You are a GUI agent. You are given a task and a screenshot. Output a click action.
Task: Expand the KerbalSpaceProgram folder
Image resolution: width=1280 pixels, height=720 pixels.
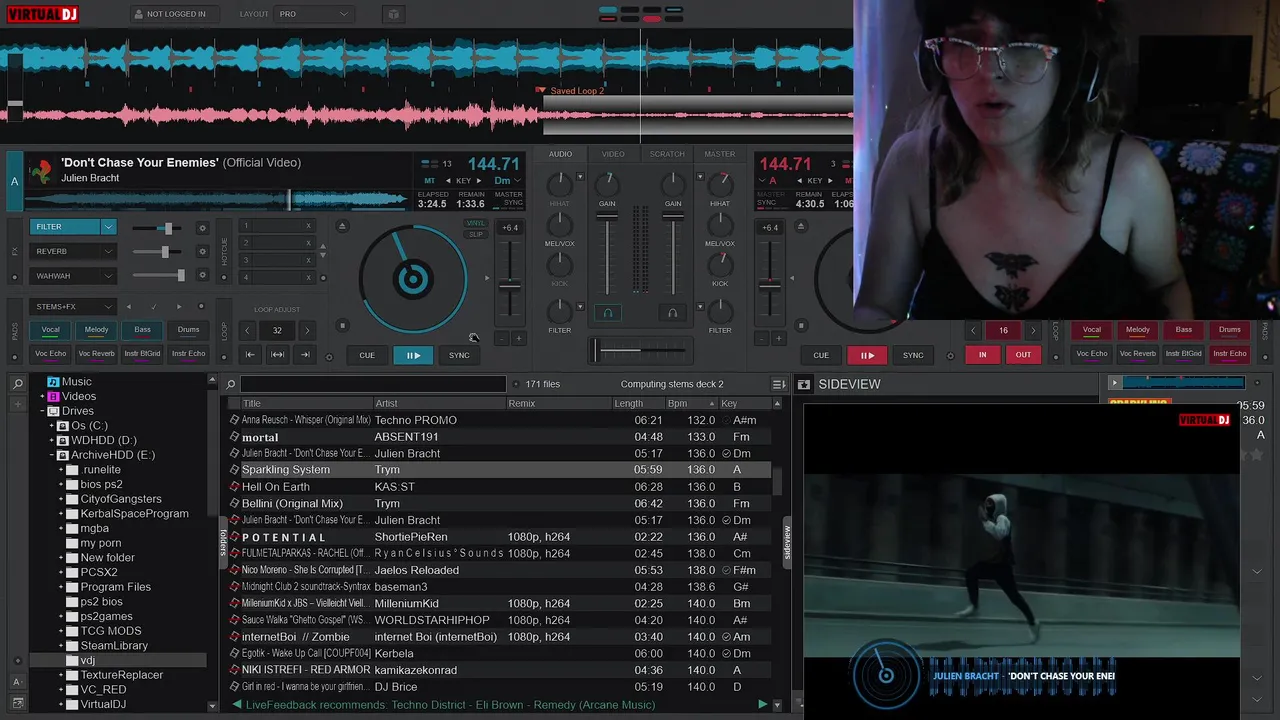[61, 514]
